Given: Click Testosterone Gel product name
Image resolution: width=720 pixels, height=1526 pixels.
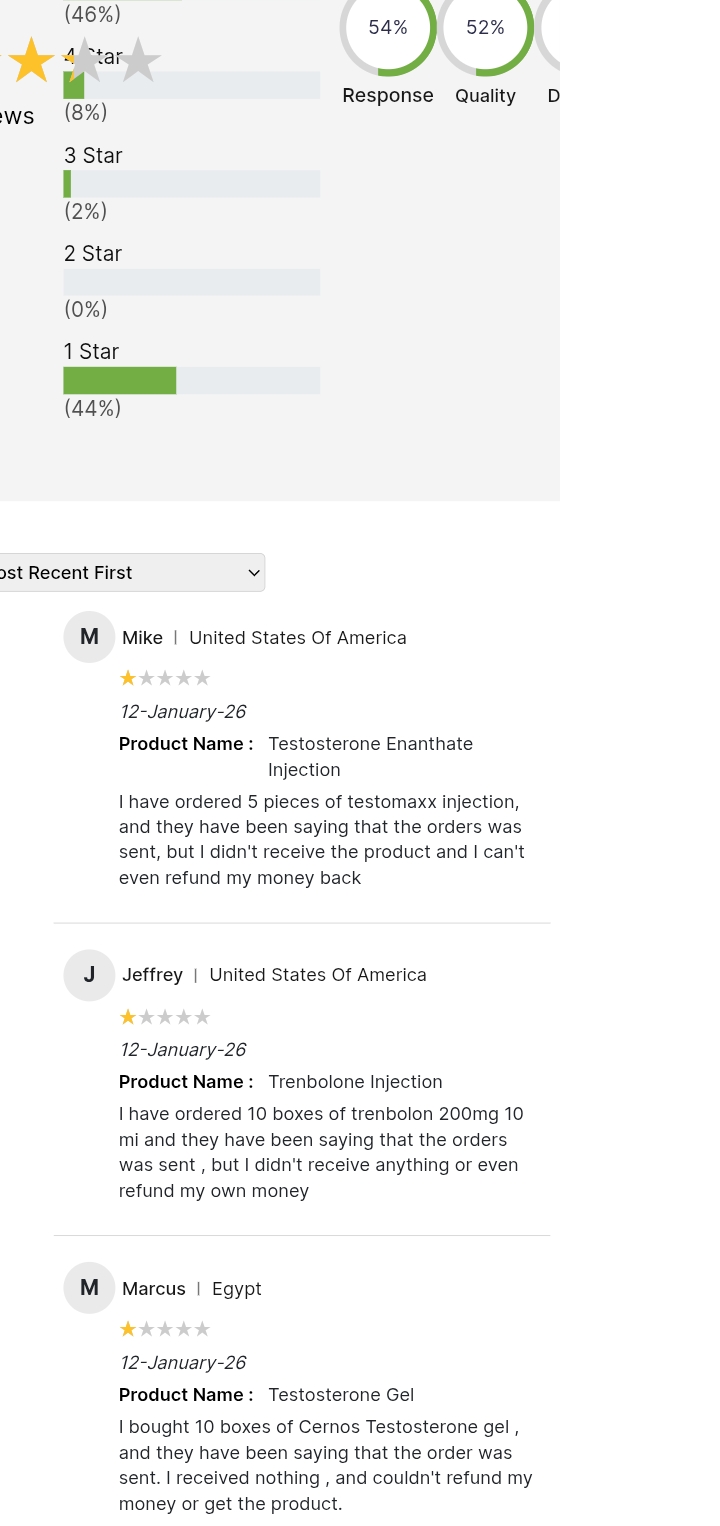Looking at the screenshot, I should pyautogui.click(x=341, y=1395).
